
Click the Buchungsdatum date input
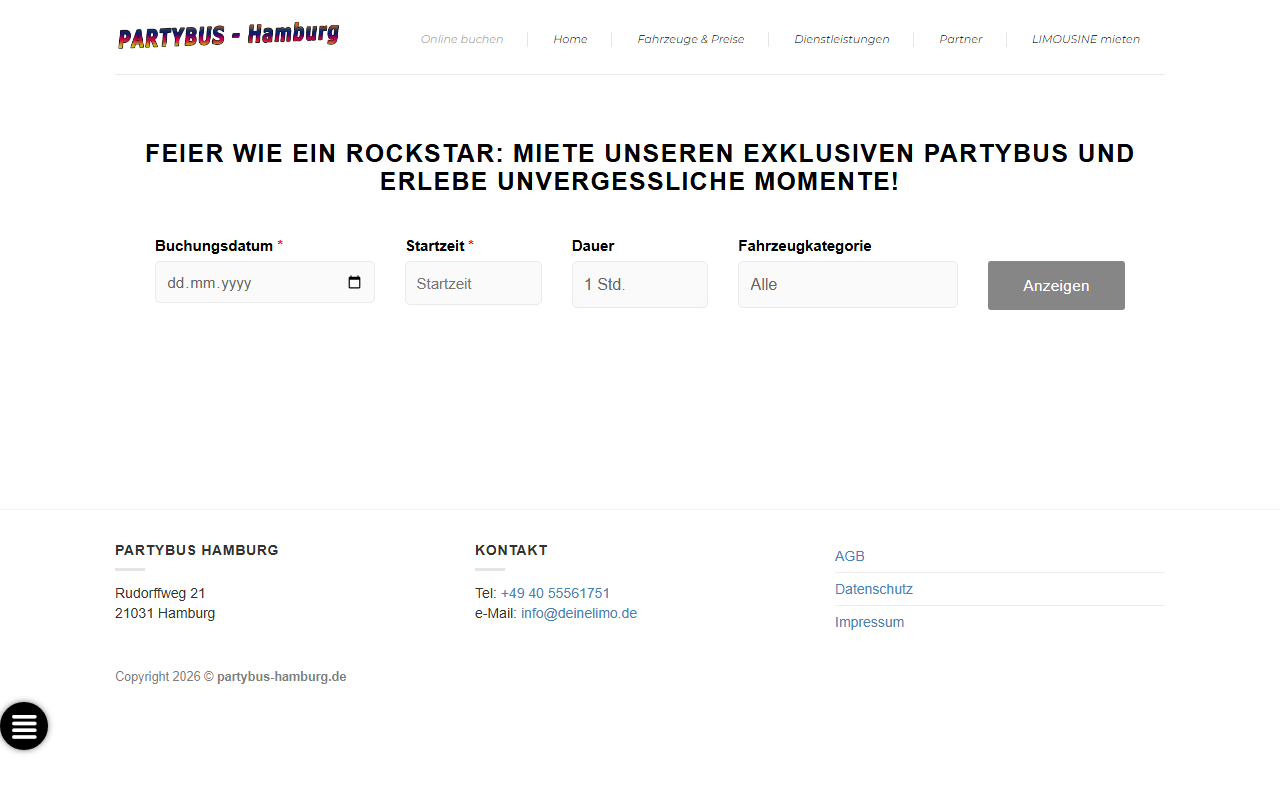(x=265, y=283)
